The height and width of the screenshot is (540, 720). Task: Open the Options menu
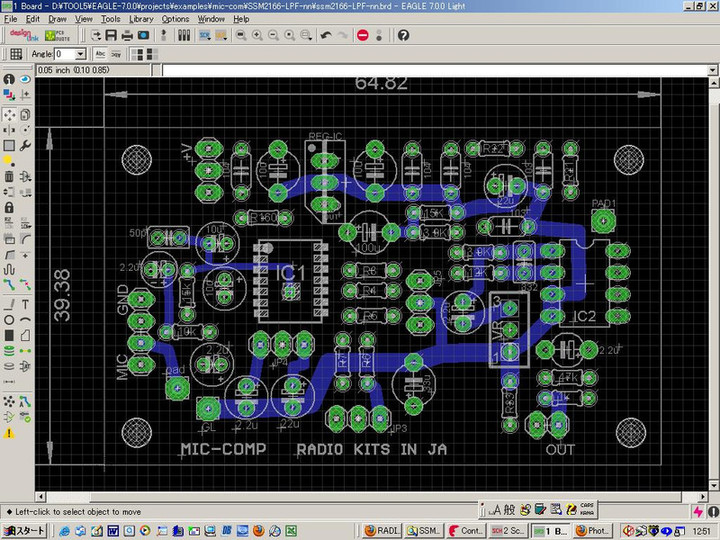(175, 19)
